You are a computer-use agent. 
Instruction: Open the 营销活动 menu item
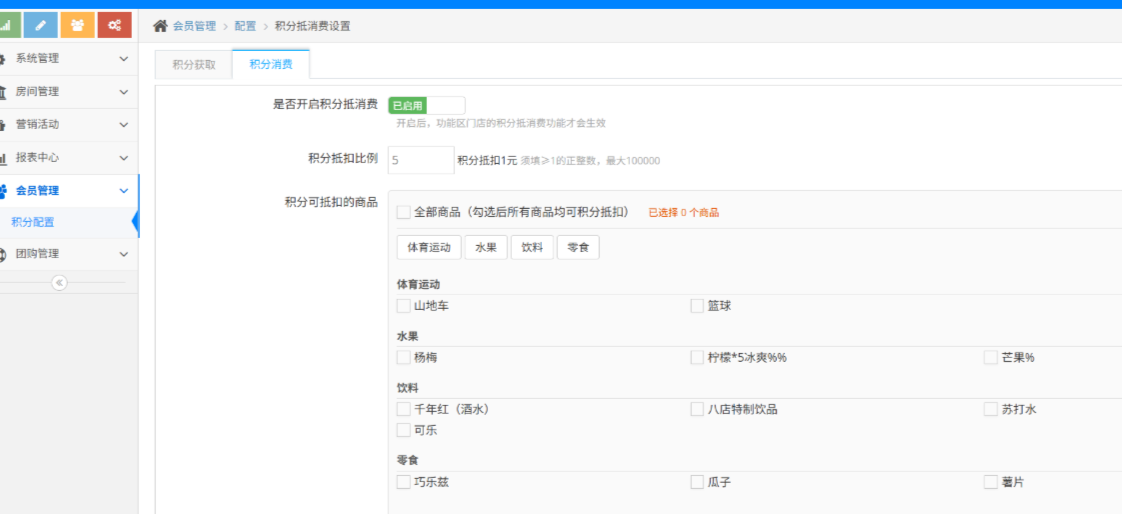pyautogui.click(x=69, y=125)
